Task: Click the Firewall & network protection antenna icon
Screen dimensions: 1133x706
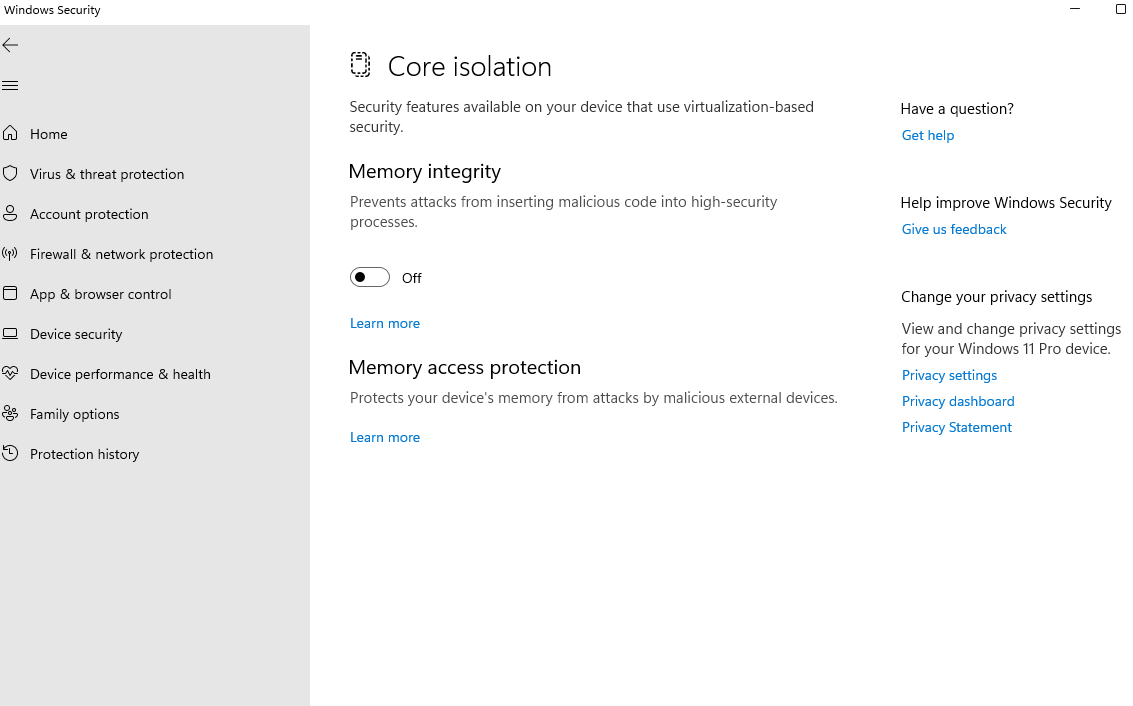Action: coord(10,253)
